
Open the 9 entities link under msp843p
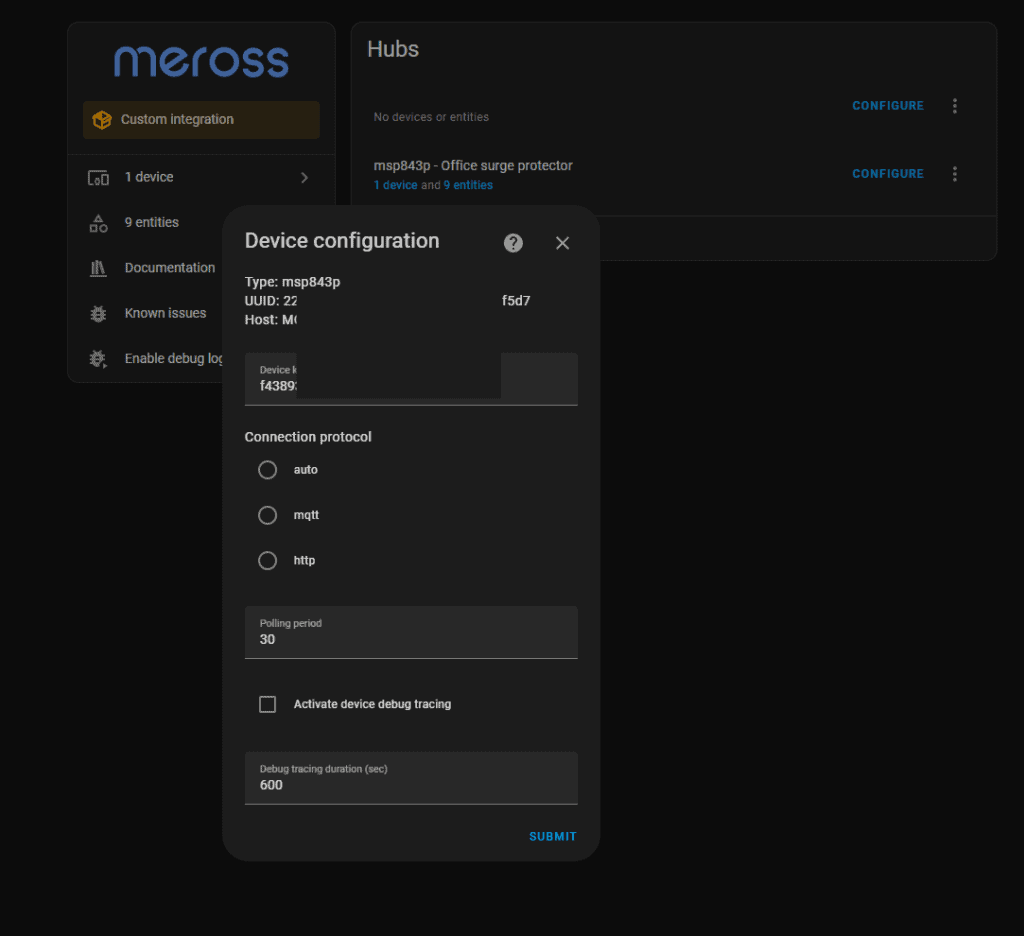468,185
